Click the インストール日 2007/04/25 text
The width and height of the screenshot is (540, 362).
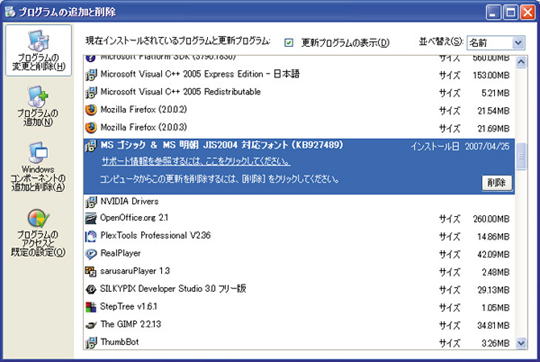coord(460,146)
